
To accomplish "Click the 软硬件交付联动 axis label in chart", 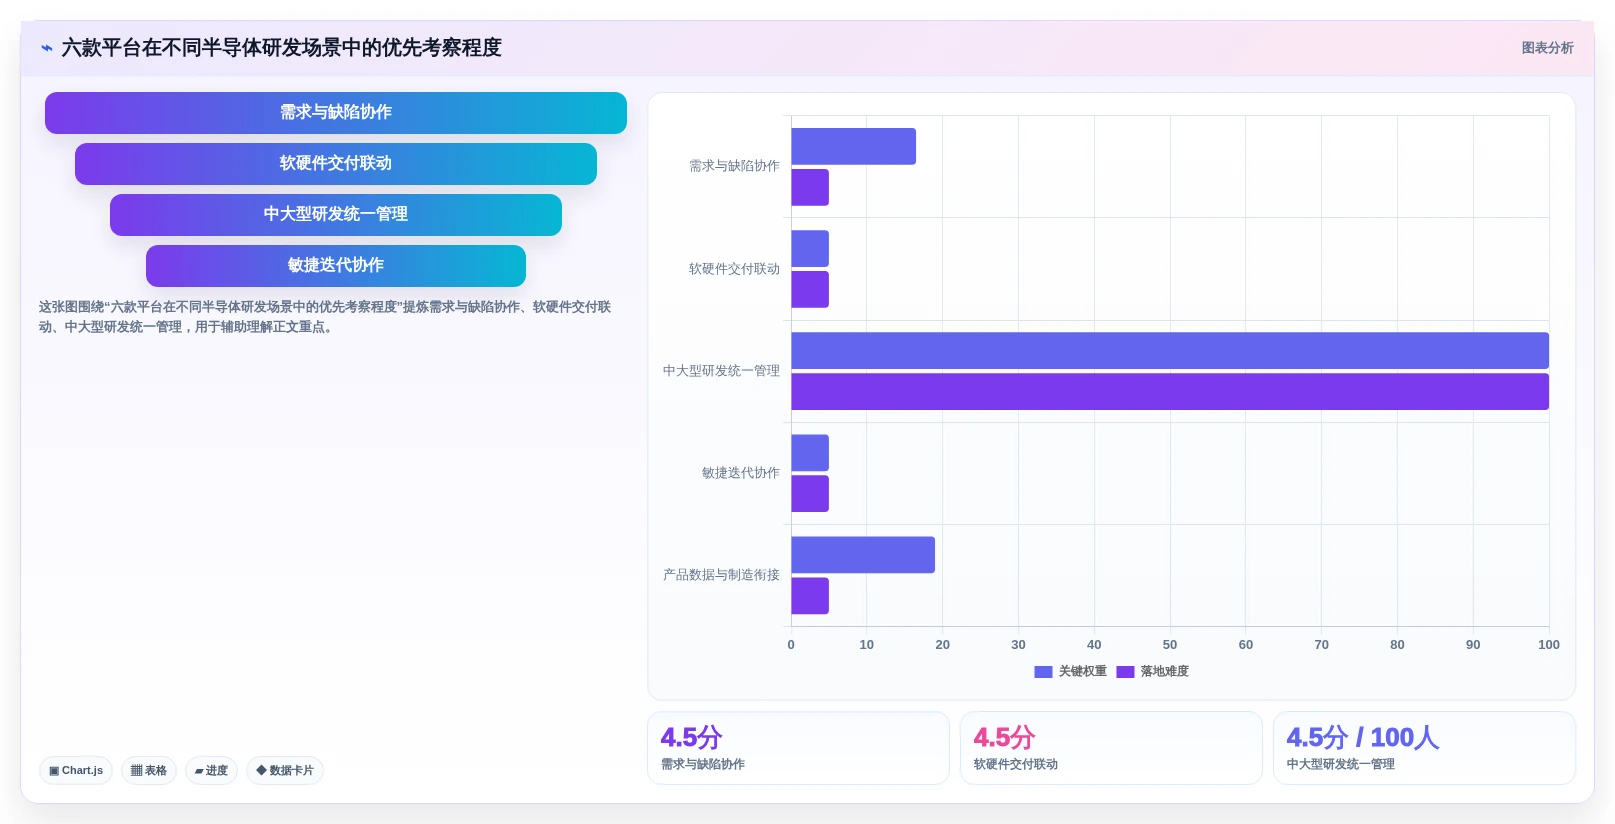I will pyautogui.click(x=734, y=269).
